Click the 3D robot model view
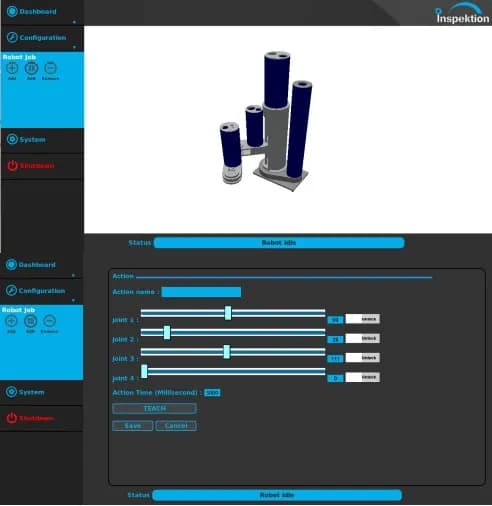Screen dimensions: 492x506 266,122
